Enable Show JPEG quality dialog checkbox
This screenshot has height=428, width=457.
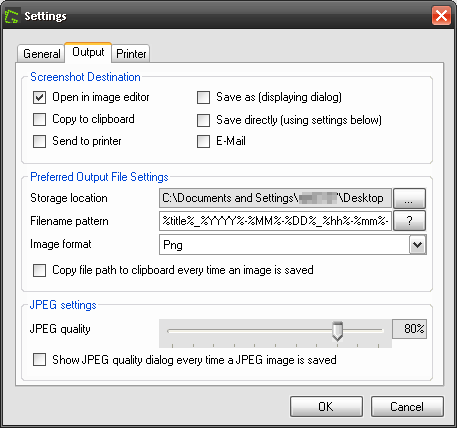tap(39, 360)
